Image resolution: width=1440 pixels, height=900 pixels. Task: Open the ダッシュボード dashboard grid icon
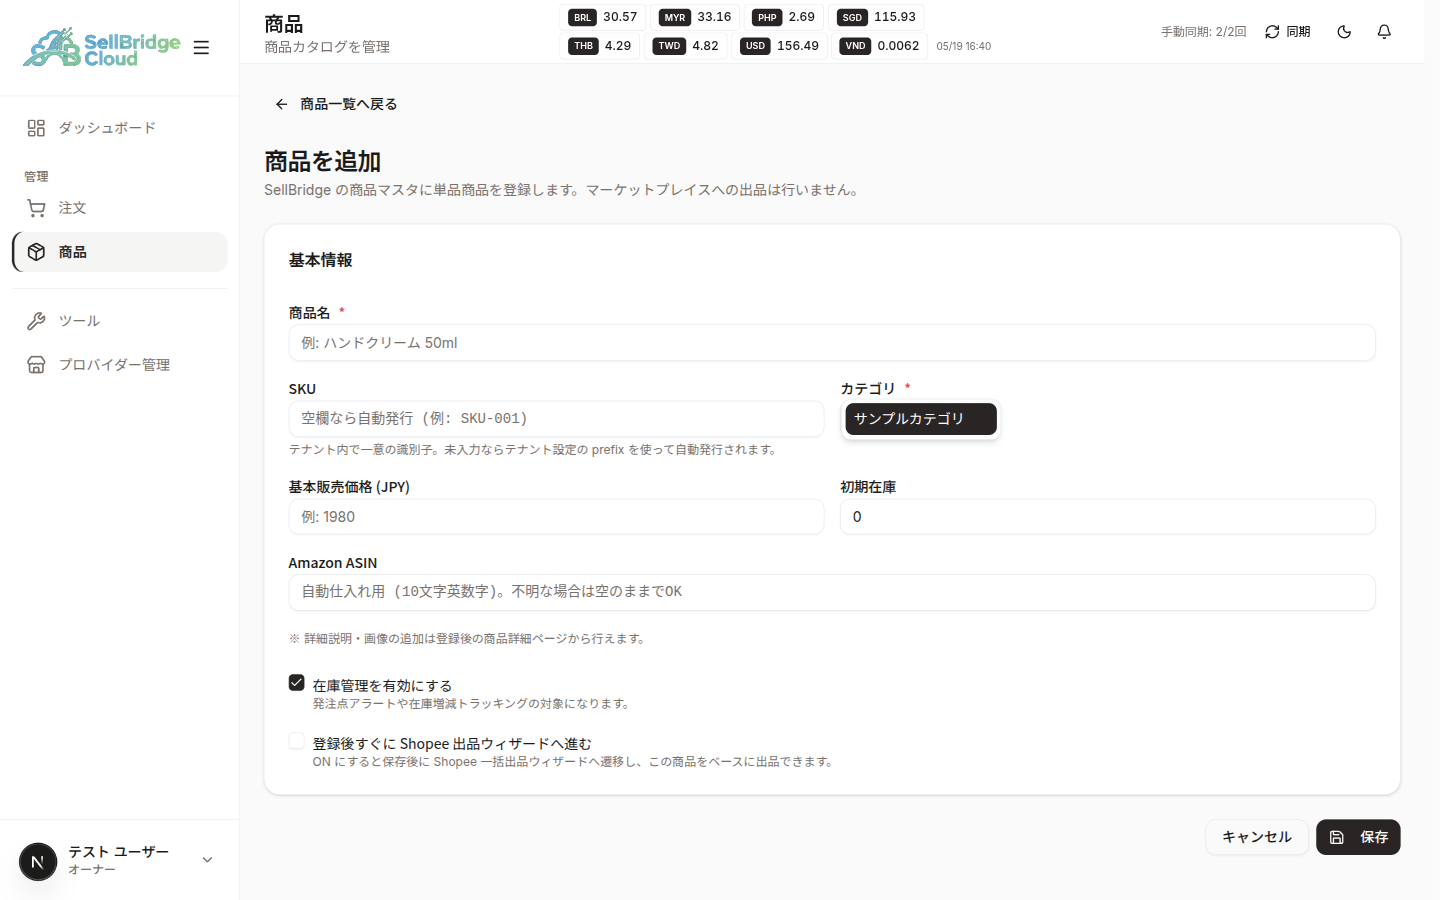pyautogui.click(x=36, y=128)
